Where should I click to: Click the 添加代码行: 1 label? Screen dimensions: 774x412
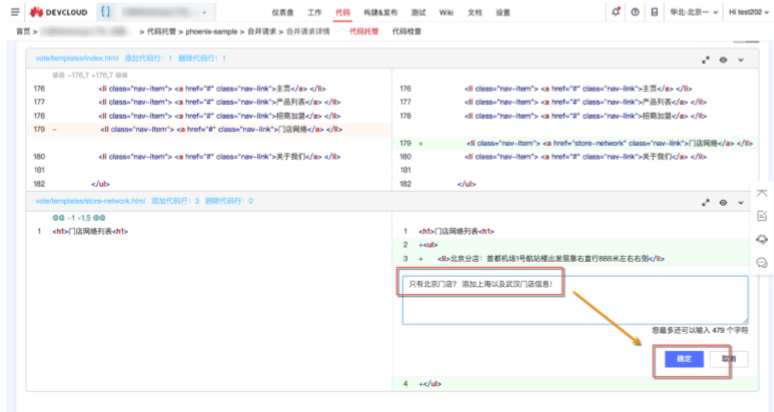pos(148,58)
